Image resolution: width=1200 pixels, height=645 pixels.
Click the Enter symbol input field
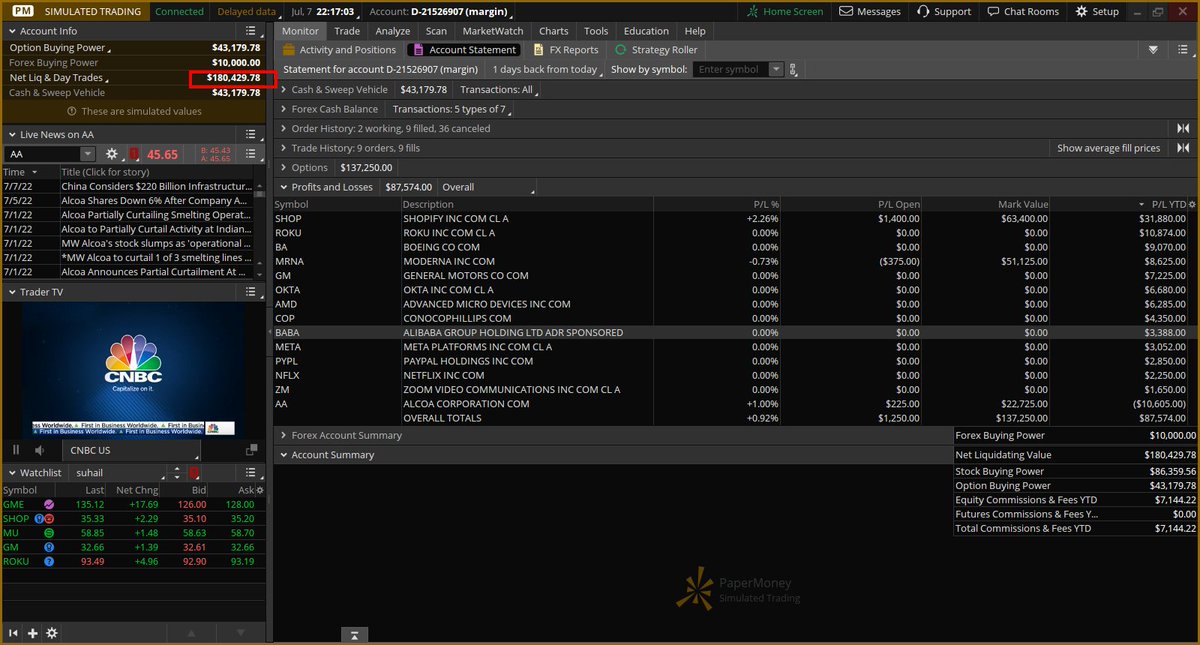[732, 70]
